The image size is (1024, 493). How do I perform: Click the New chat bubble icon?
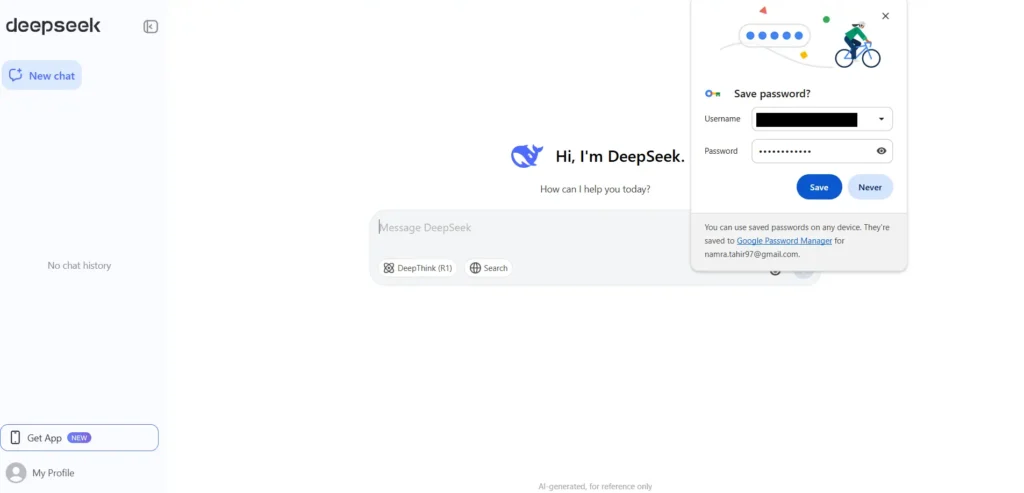(x=16, y=75)
